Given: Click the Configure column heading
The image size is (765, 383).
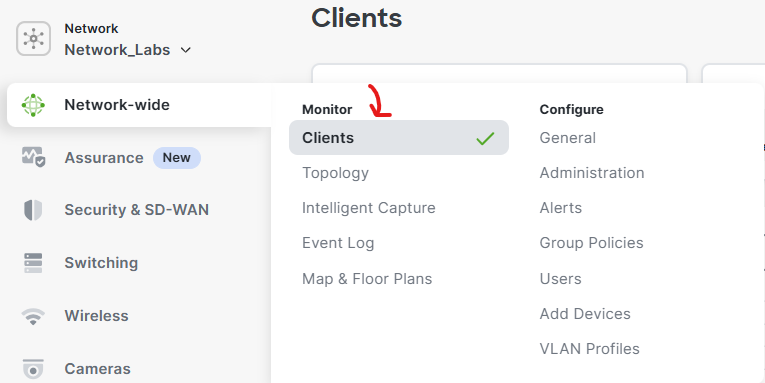Looking at the screenshot, I should click(x=571, y=110).
